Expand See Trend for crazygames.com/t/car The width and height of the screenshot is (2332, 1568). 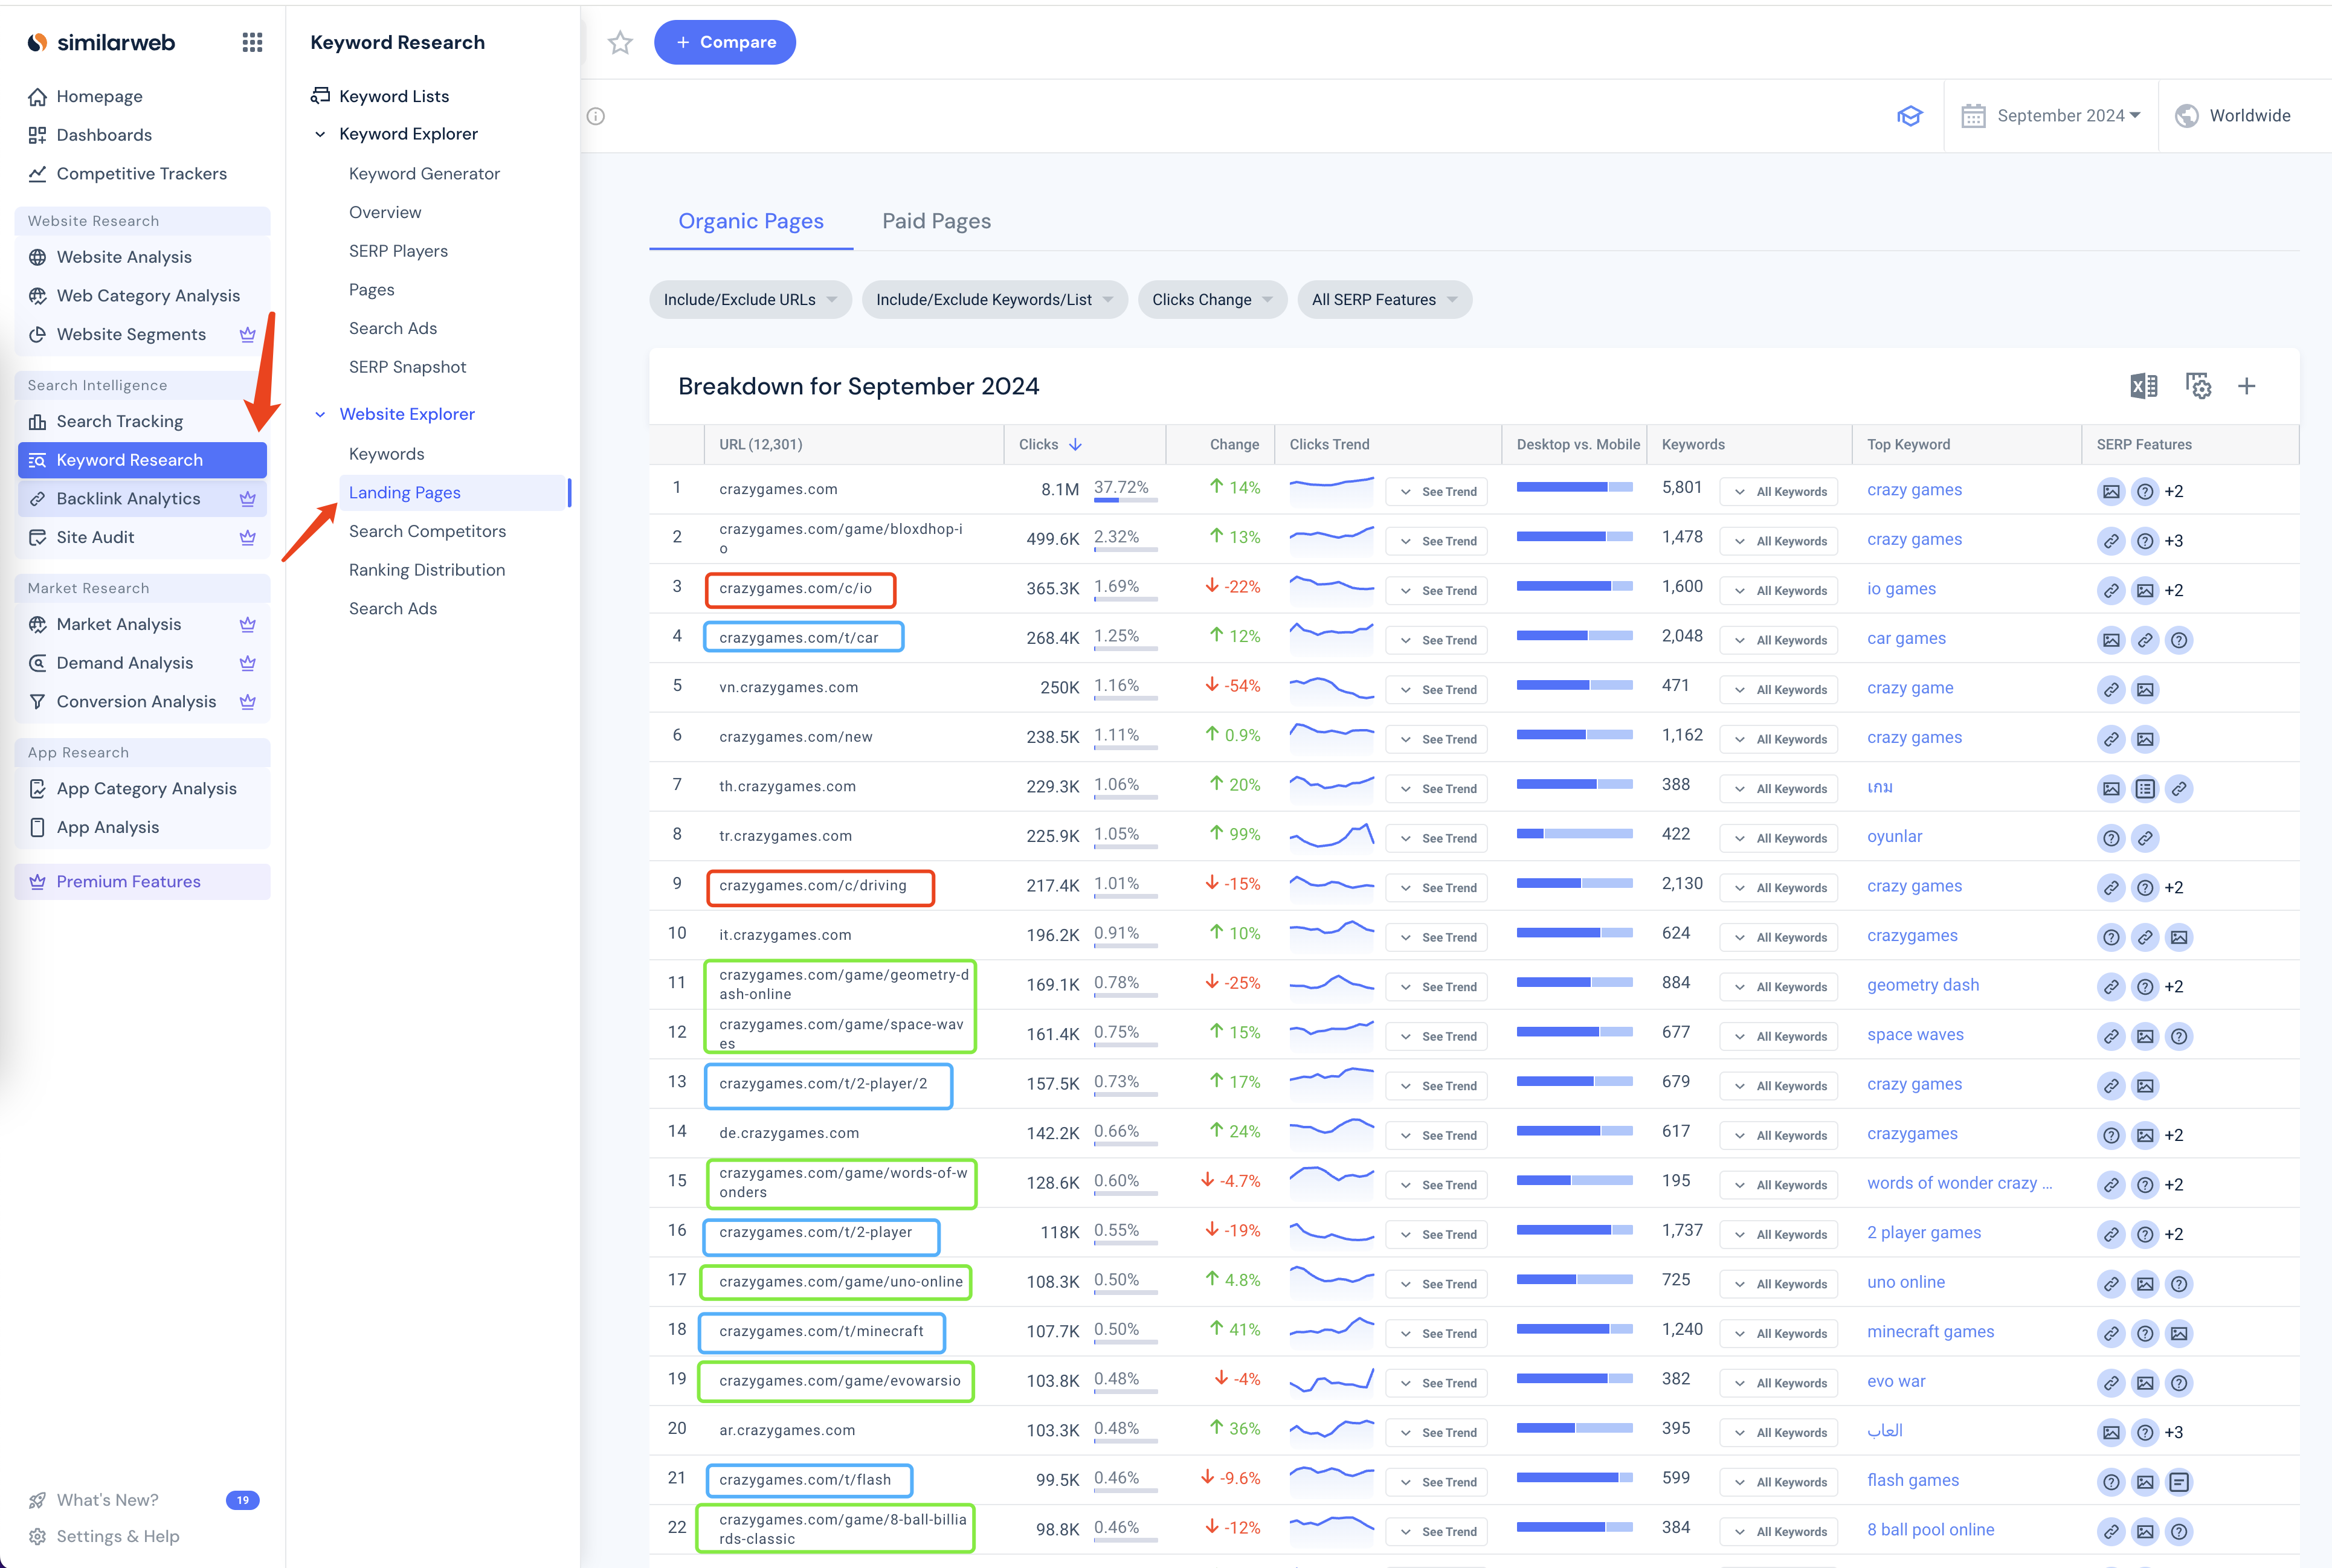point(1437,640)
